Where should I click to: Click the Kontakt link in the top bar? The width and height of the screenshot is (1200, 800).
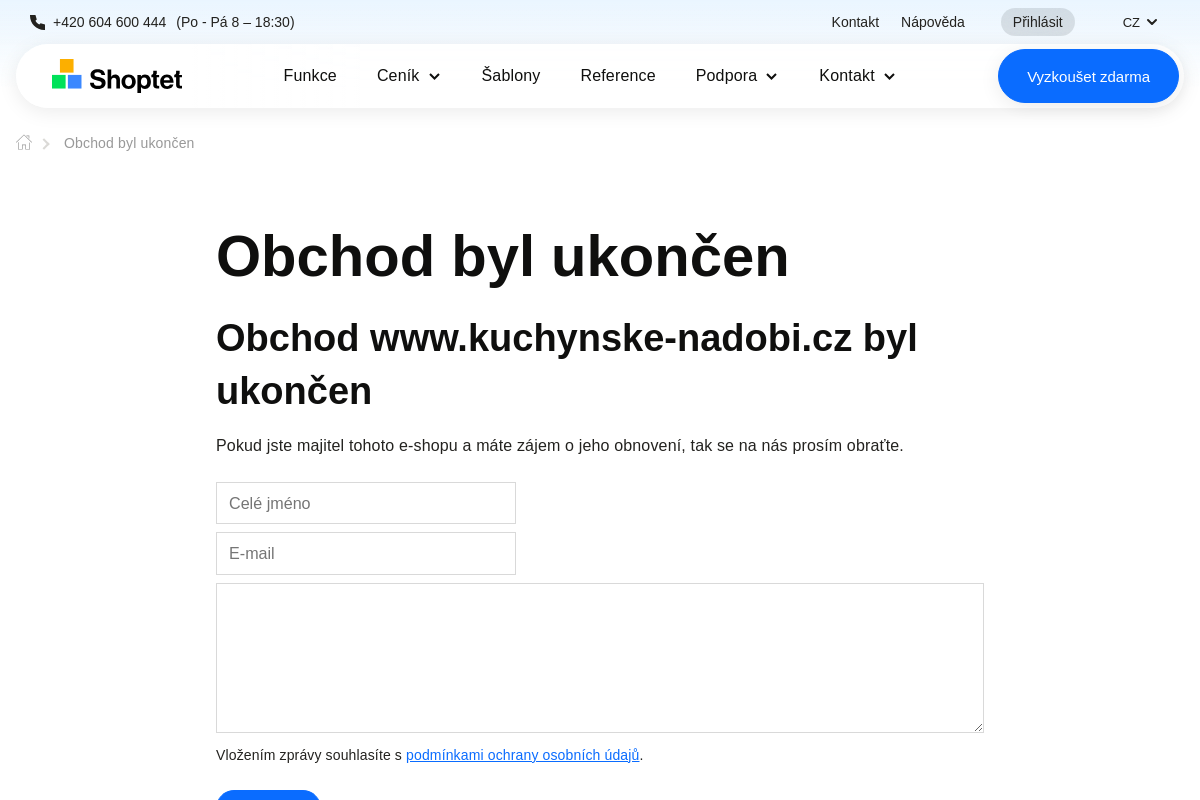pyautogui.click(x=854, y=21)
